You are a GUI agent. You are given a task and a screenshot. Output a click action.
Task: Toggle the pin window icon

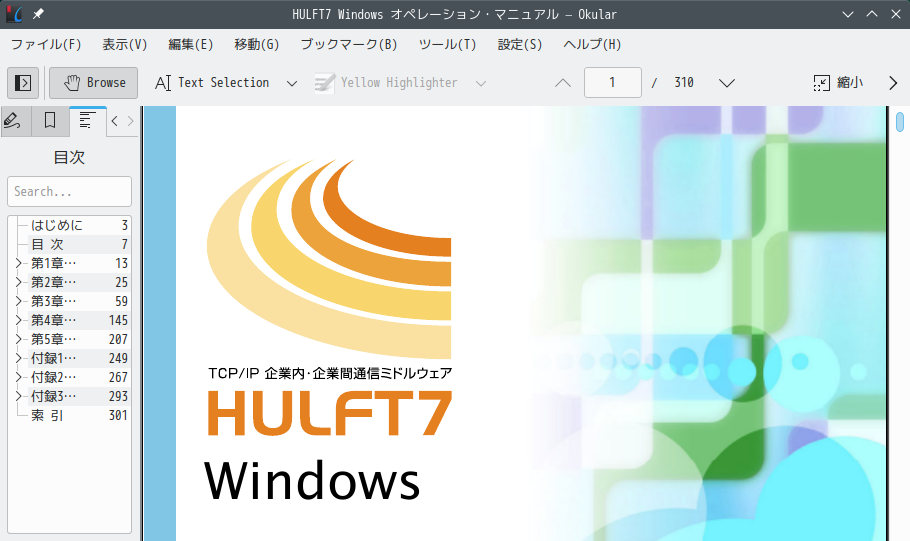click(x=38, y=14)
